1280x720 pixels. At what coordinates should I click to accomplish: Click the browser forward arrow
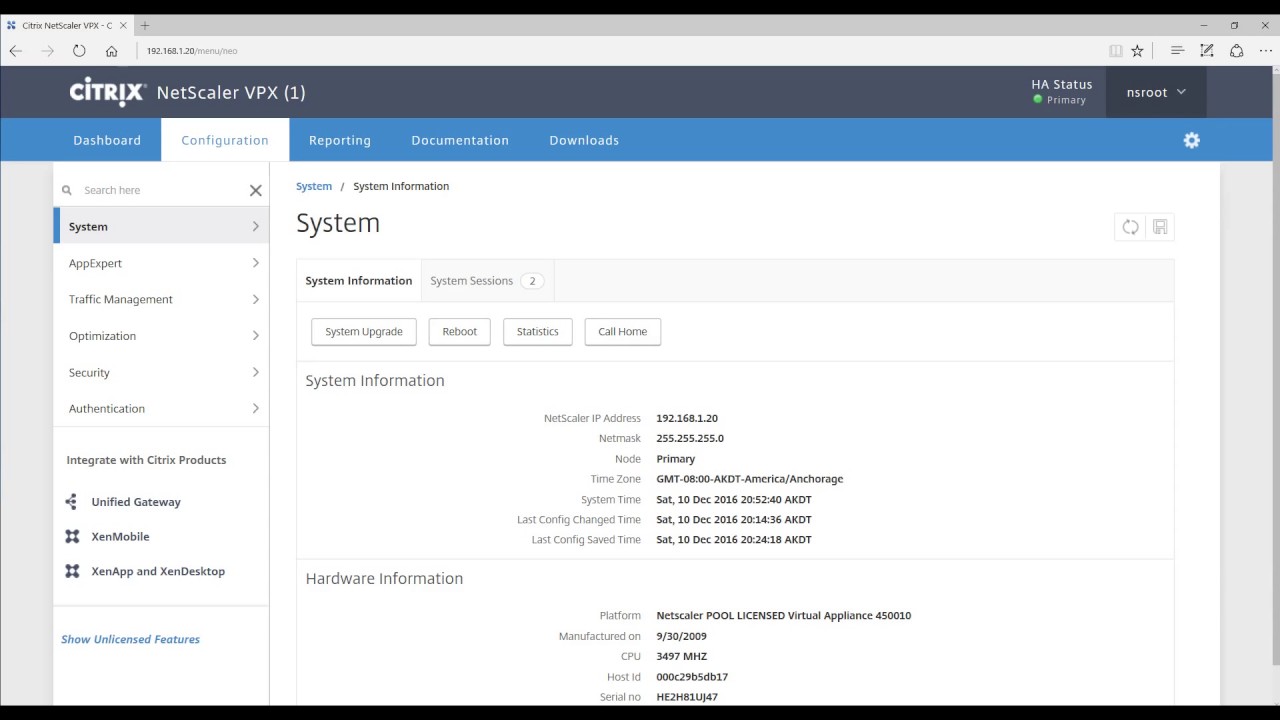coord(47,51)
